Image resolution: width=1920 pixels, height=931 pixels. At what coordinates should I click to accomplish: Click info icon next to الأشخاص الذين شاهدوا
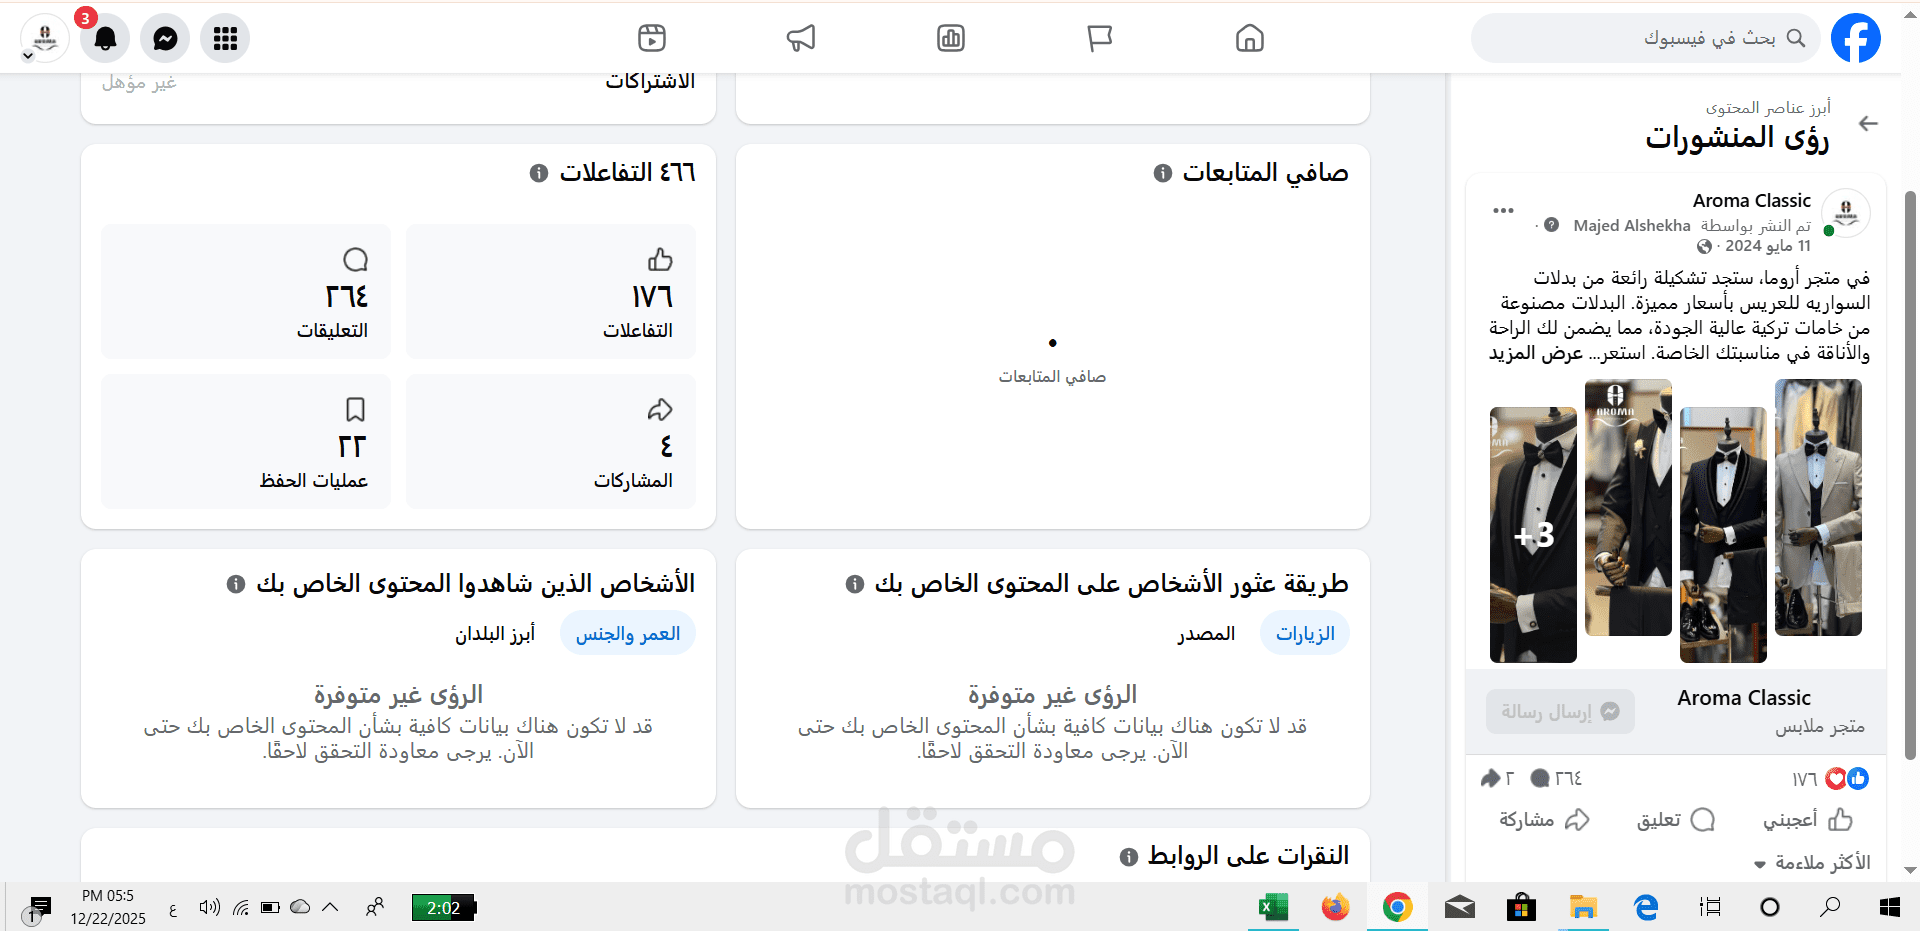coord(236,584)
